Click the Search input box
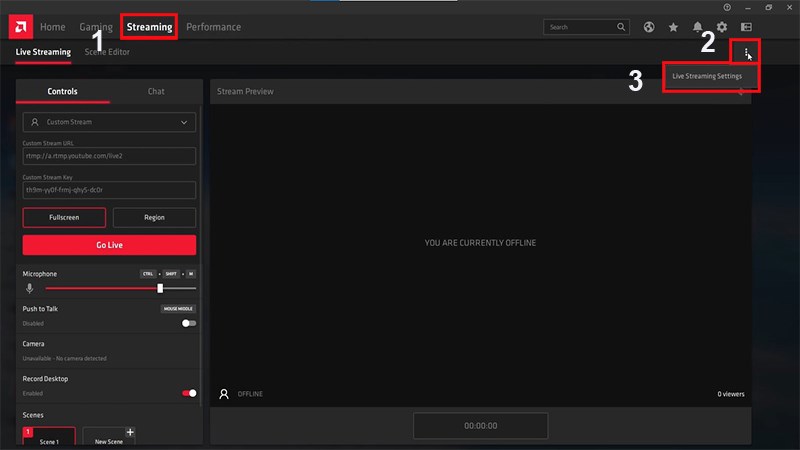The height and width of the screenshot is (450, 800). point(586,27)
